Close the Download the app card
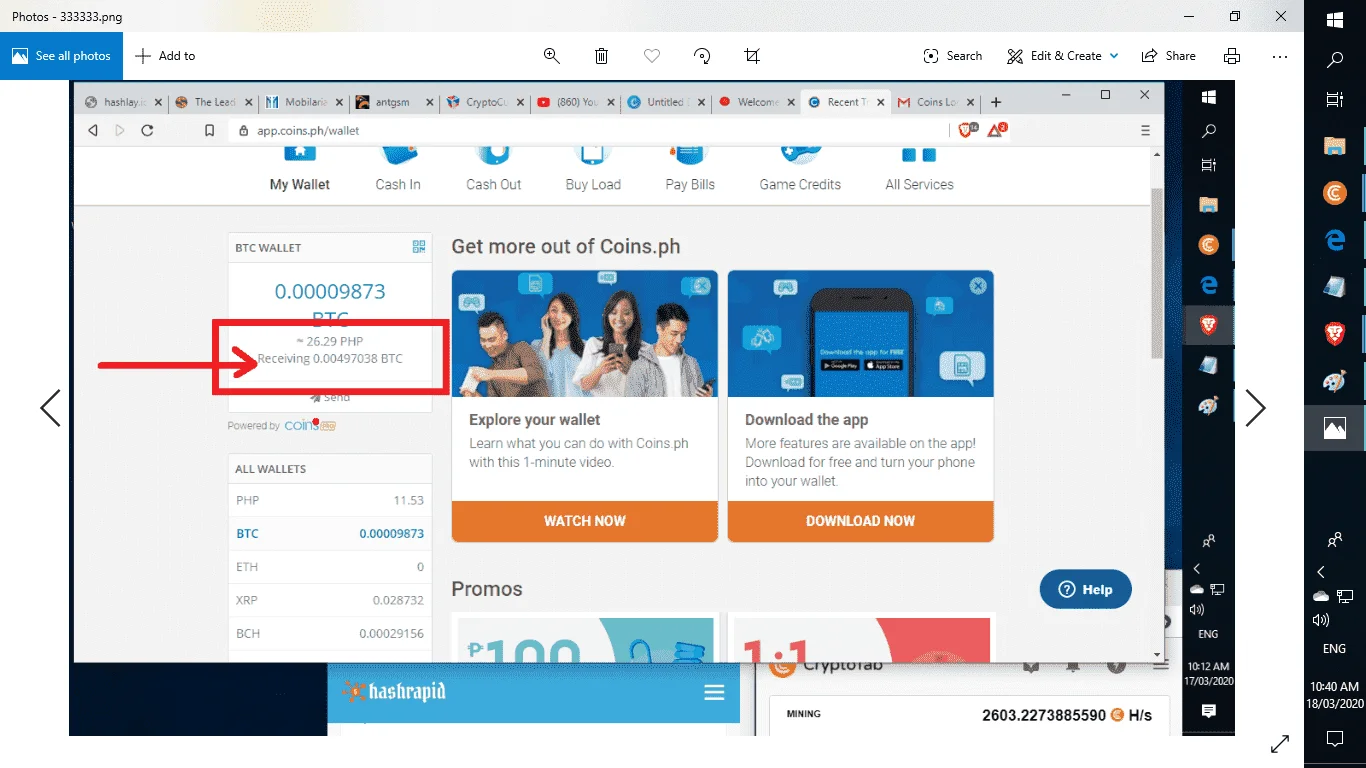1366x768 pixels. [978, 286]
